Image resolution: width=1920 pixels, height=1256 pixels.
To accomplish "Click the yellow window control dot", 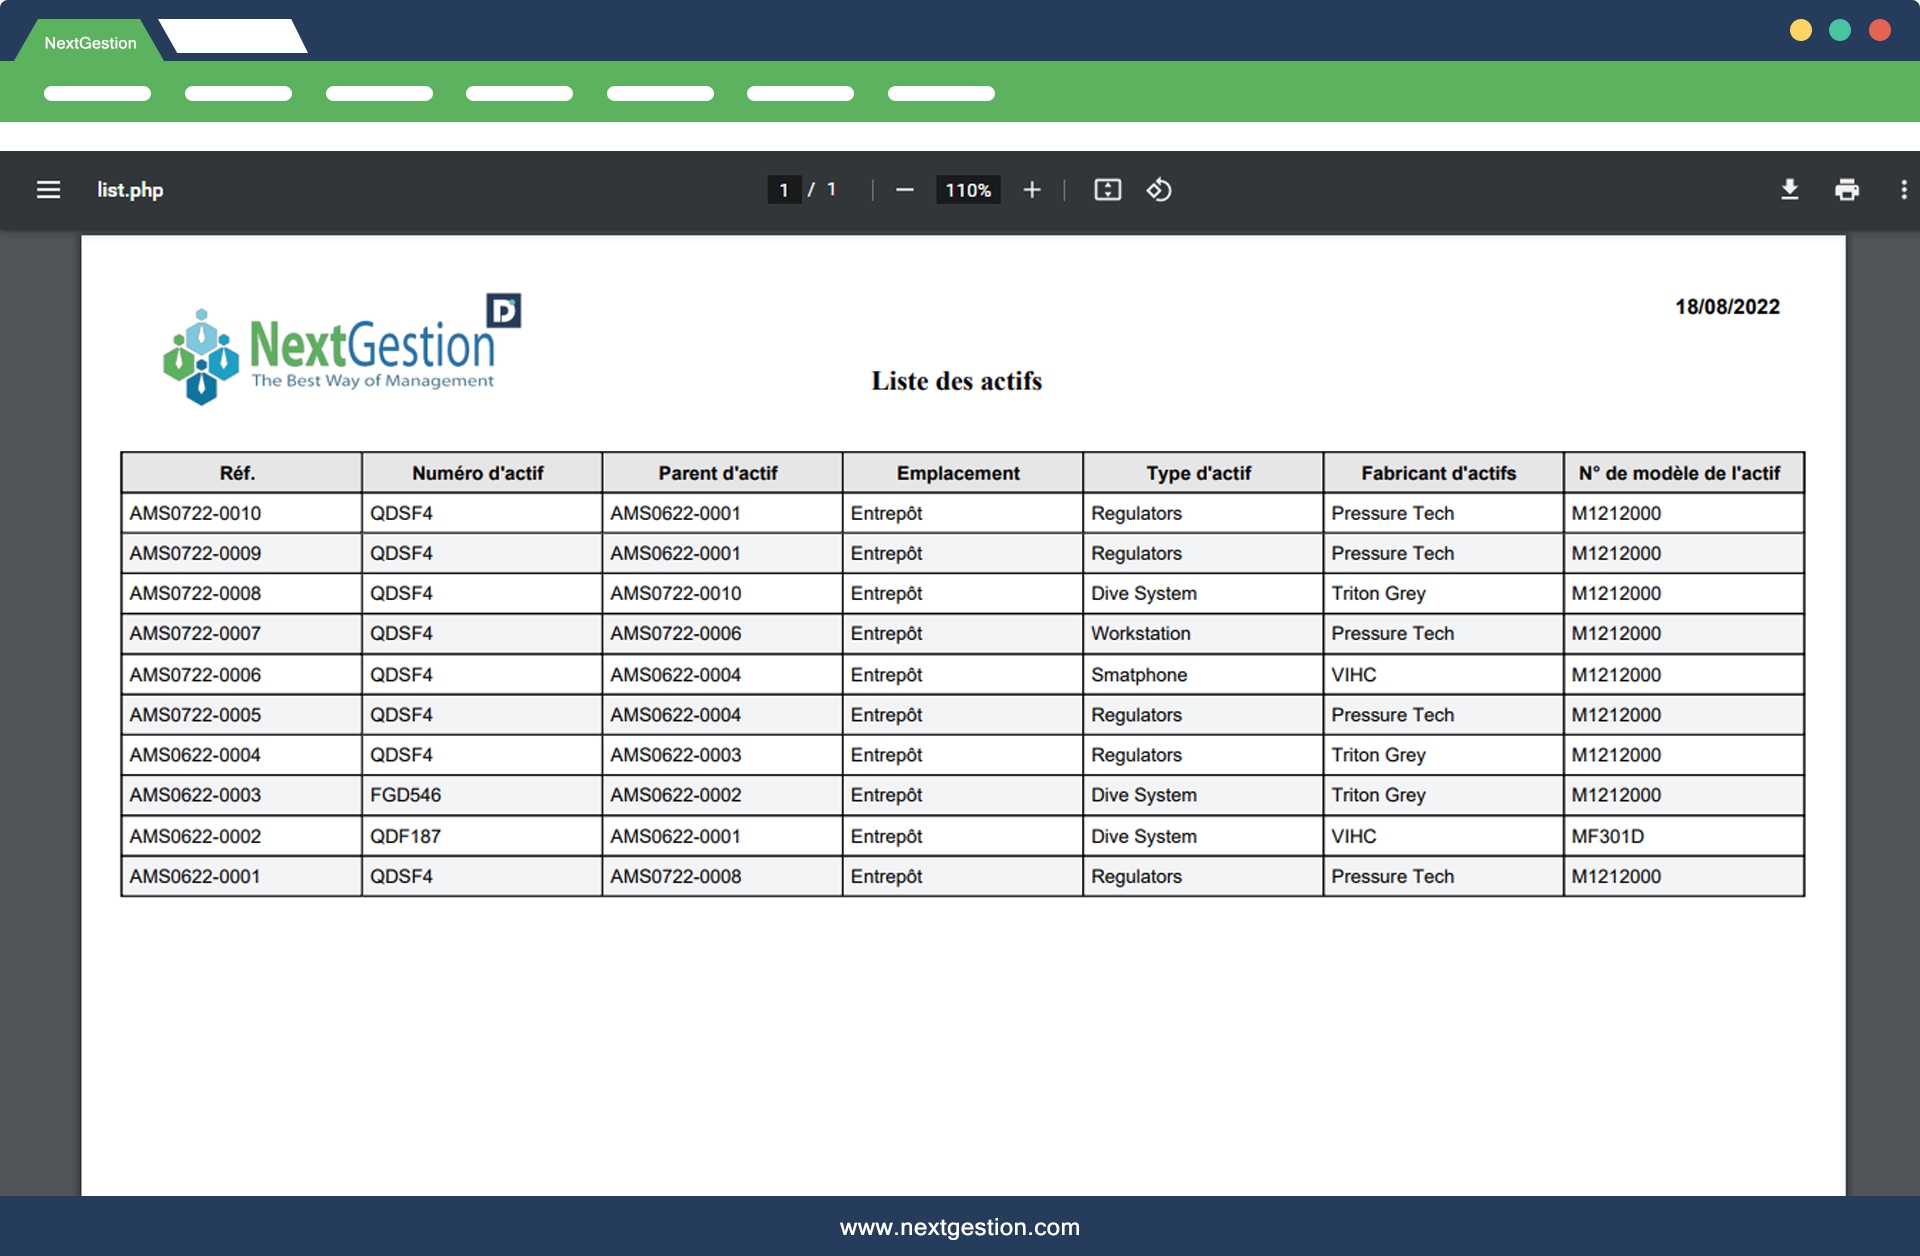I will coord(1800,30).
